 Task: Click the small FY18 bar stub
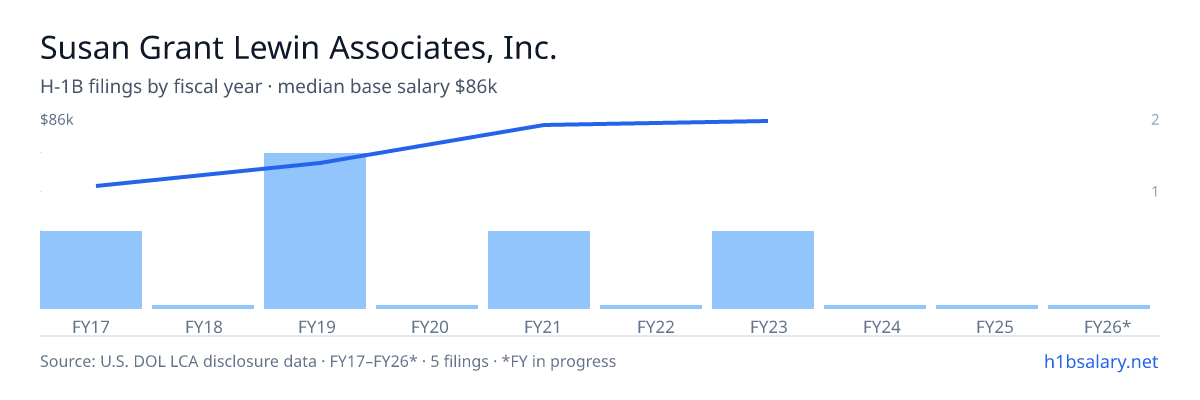tap(203, 307)
